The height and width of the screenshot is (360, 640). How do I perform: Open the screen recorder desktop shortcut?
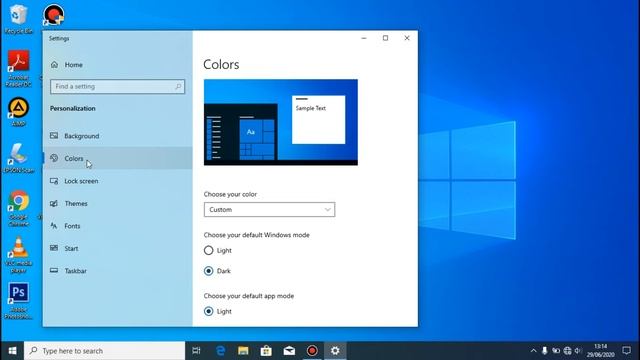point(53,15)
